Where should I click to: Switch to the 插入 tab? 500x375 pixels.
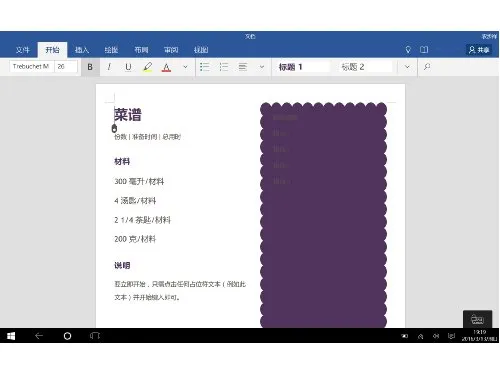[x=82, y=50]
